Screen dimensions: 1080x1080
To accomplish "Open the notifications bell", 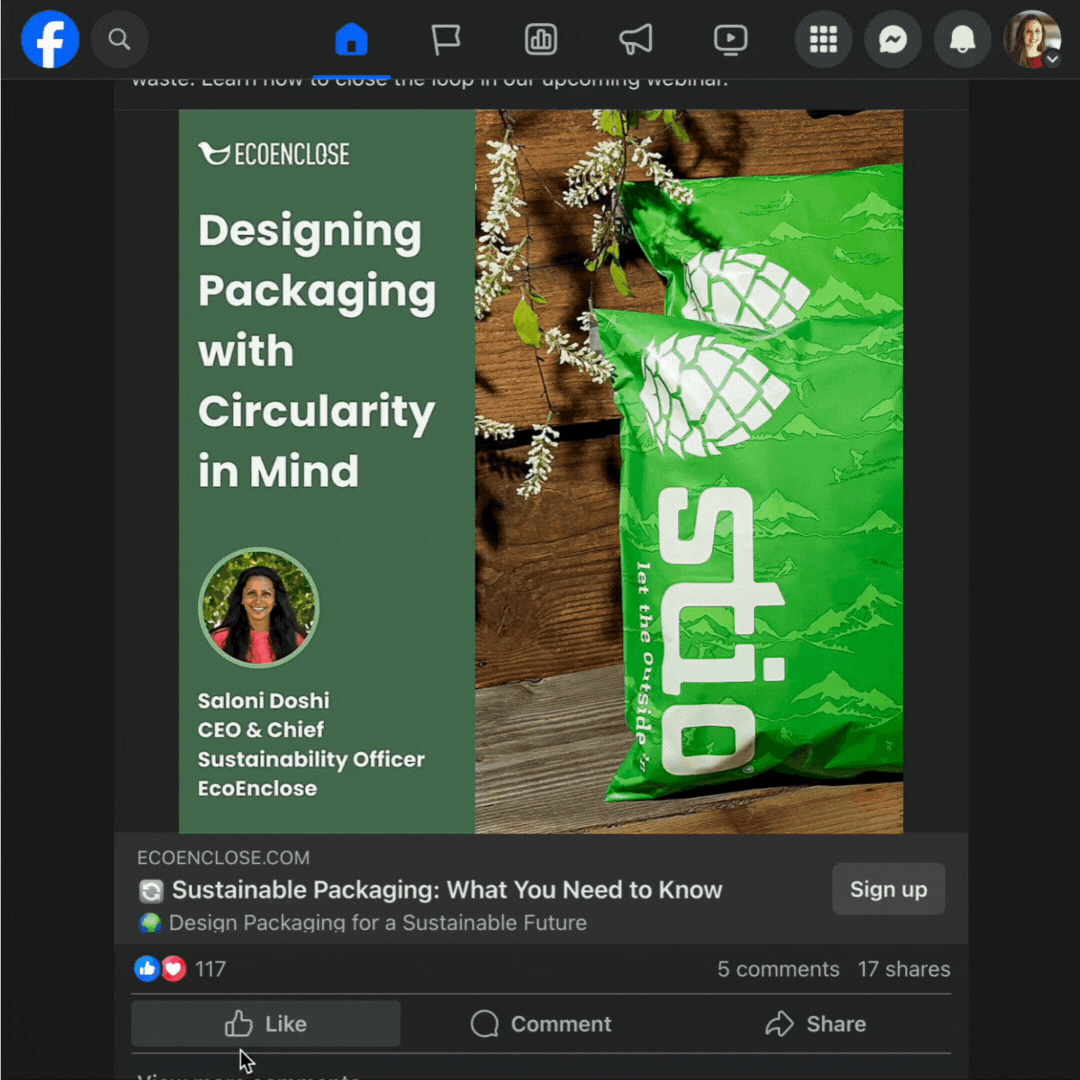I will pos(962,39).
